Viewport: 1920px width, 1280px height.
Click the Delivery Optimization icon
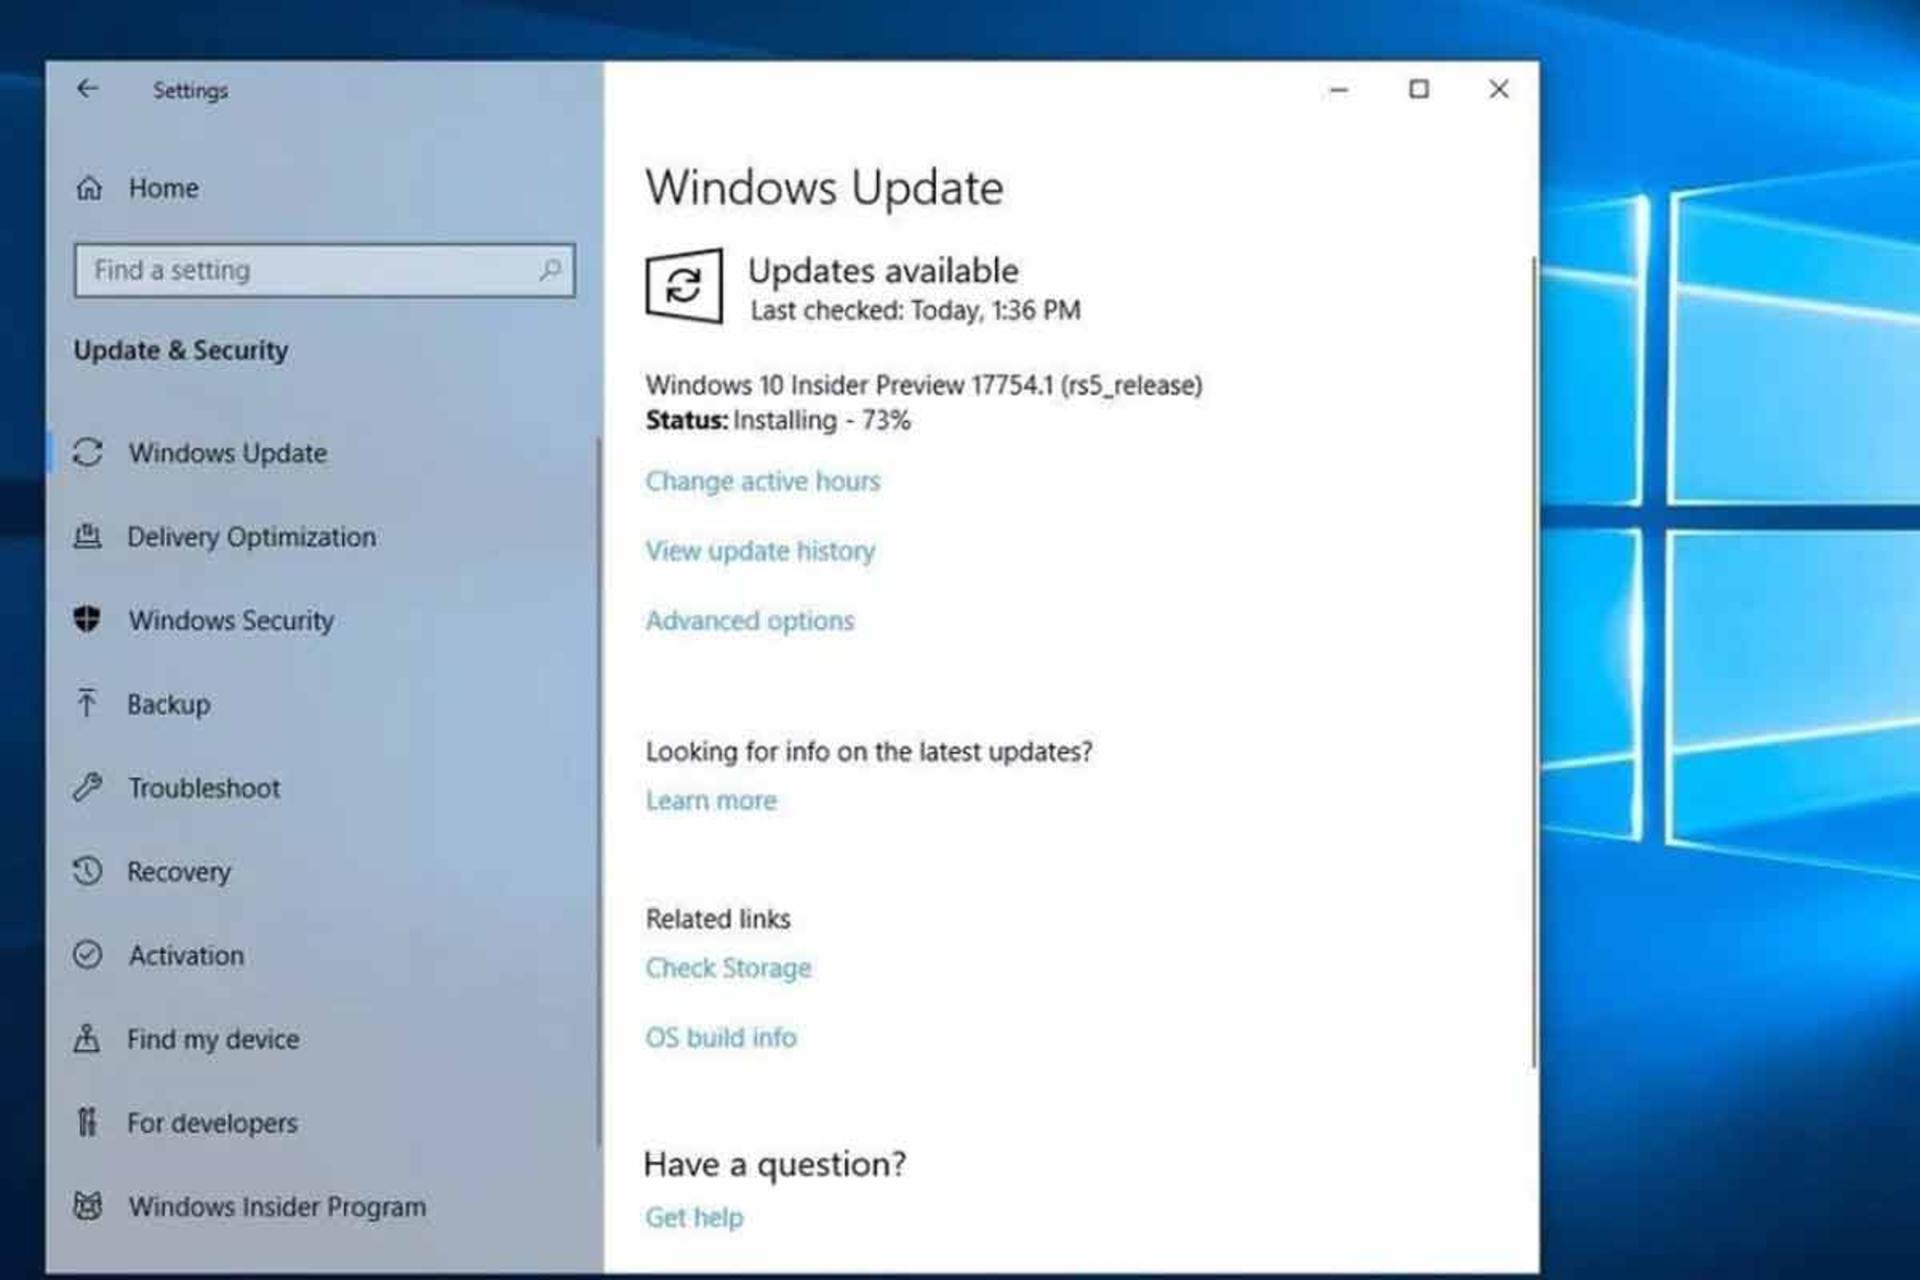87,537
